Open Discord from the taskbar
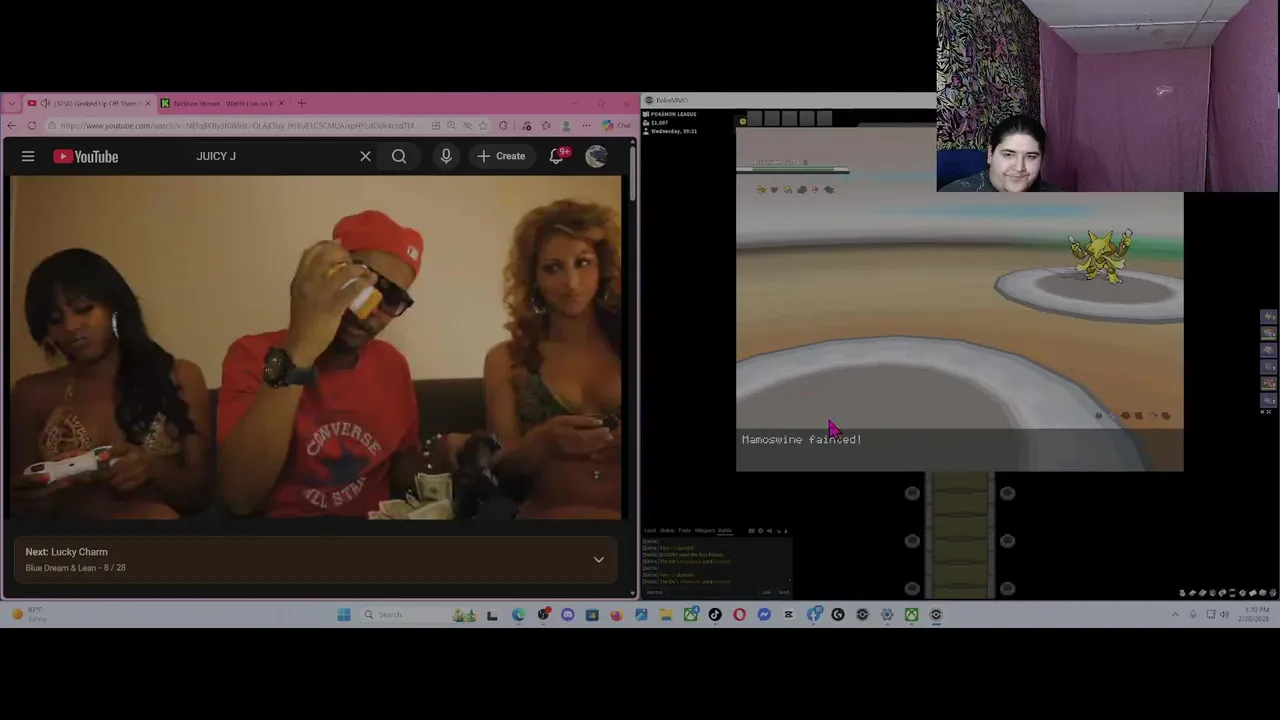The width and height of the screenshot is (1280, 720). (x=568, y=614)
